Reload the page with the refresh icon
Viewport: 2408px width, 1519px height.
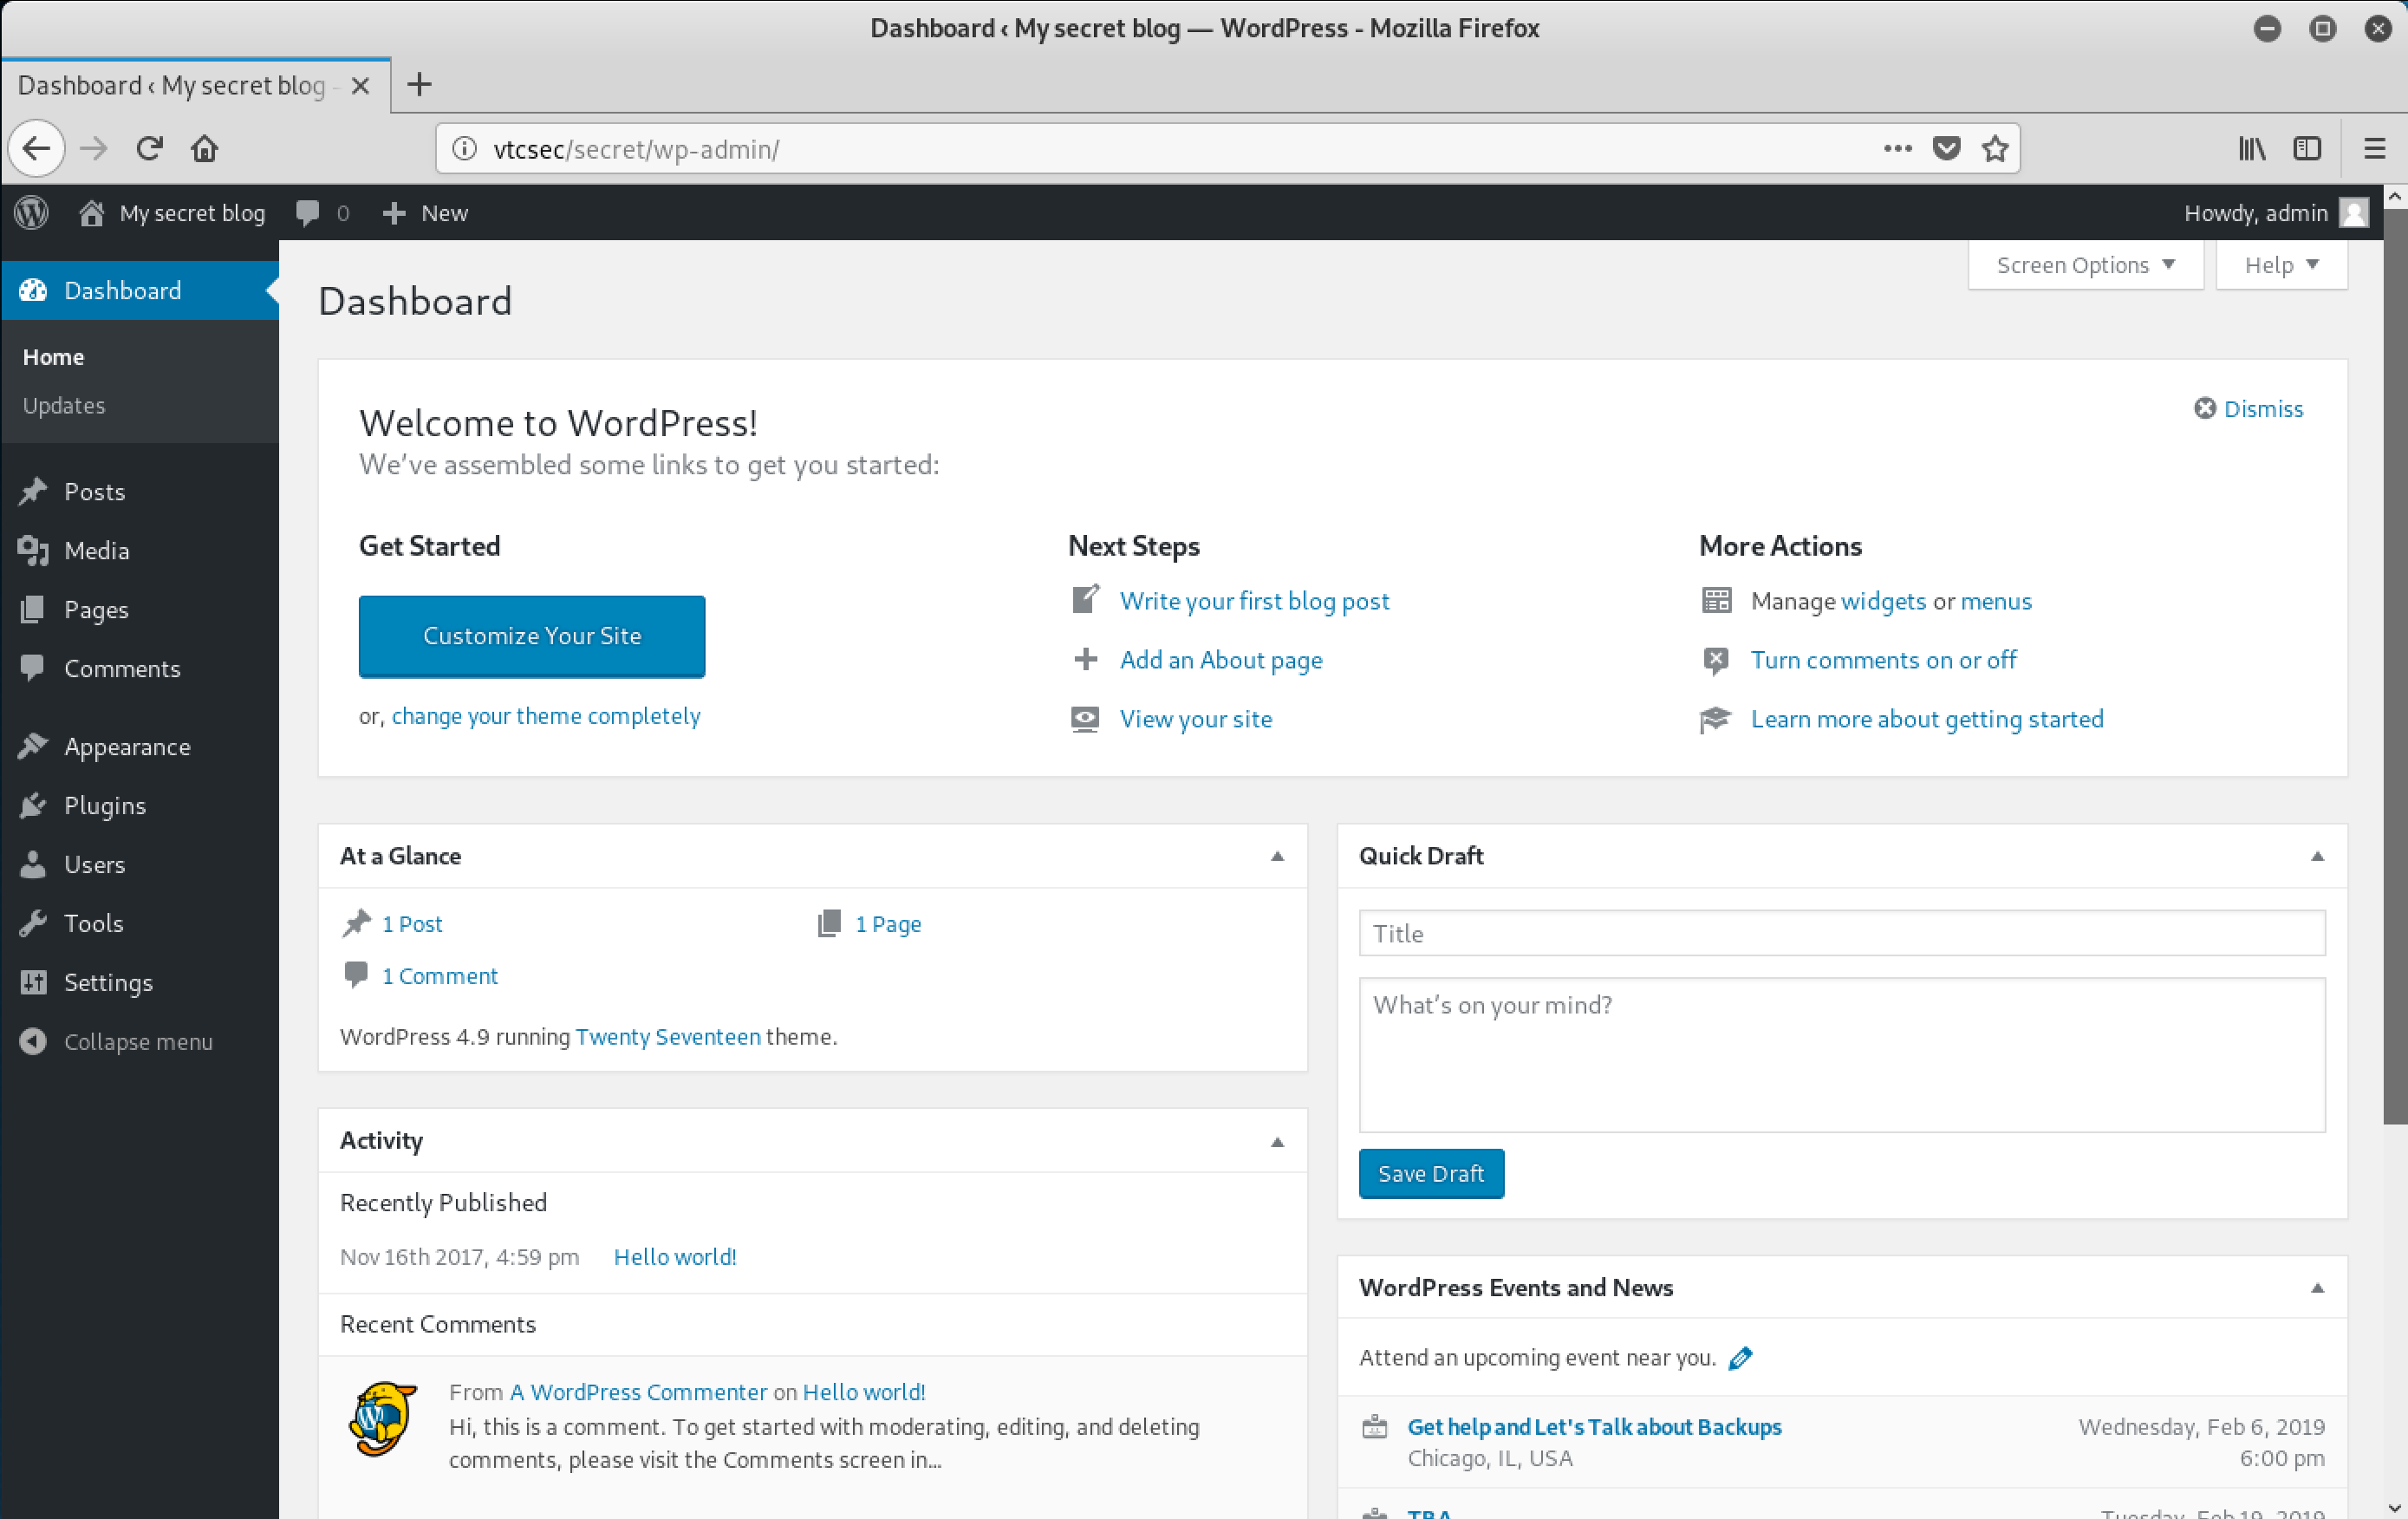coord(150,149)
